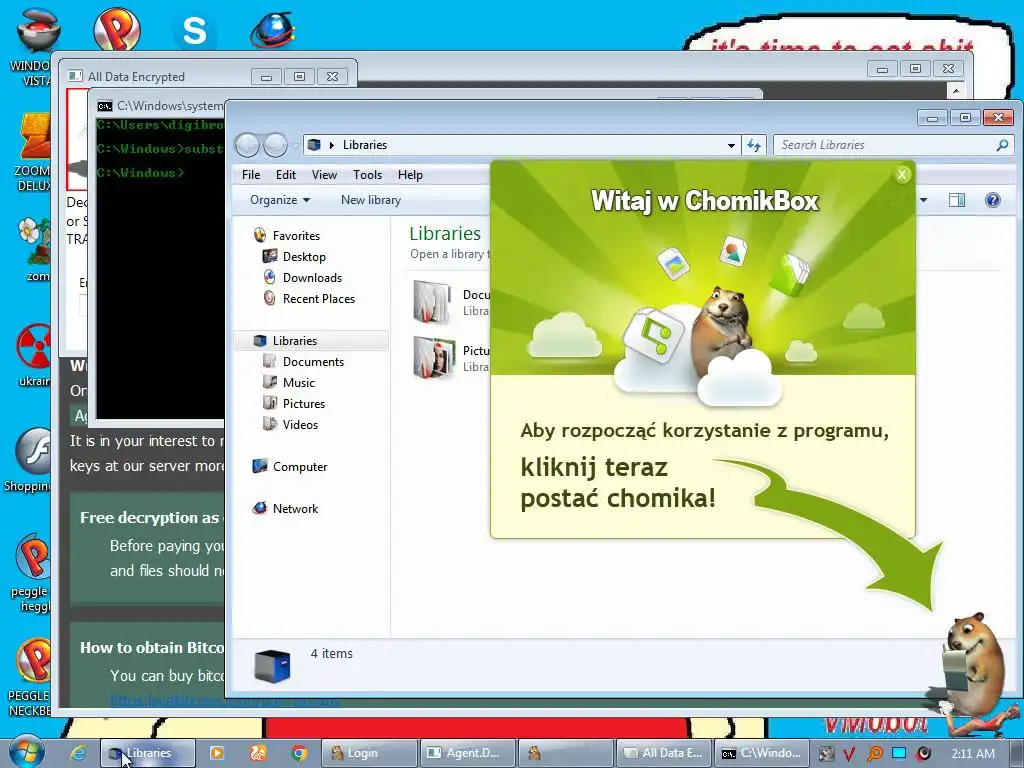Click the Libraries breadcrumb in address bar
The height and width of the screenshot is (768, 1024).
tap(364, 145)
